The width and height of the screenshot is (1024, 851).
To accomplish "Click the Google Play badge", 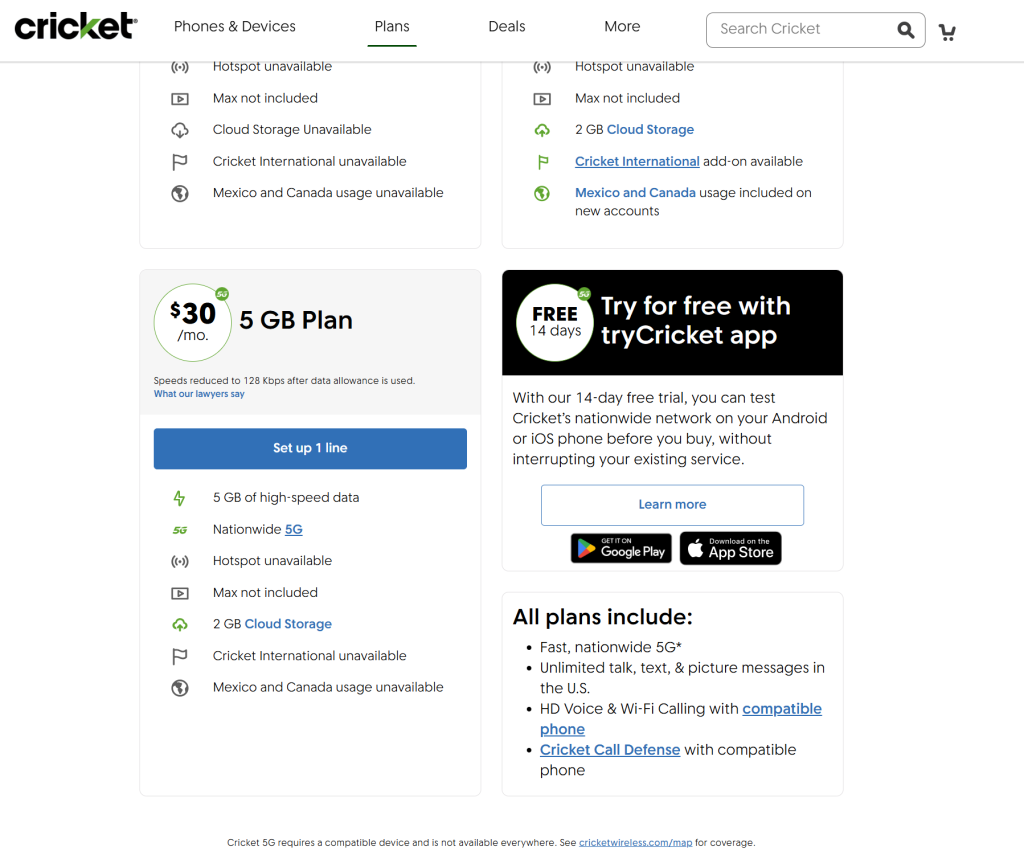I will (621, 549).
